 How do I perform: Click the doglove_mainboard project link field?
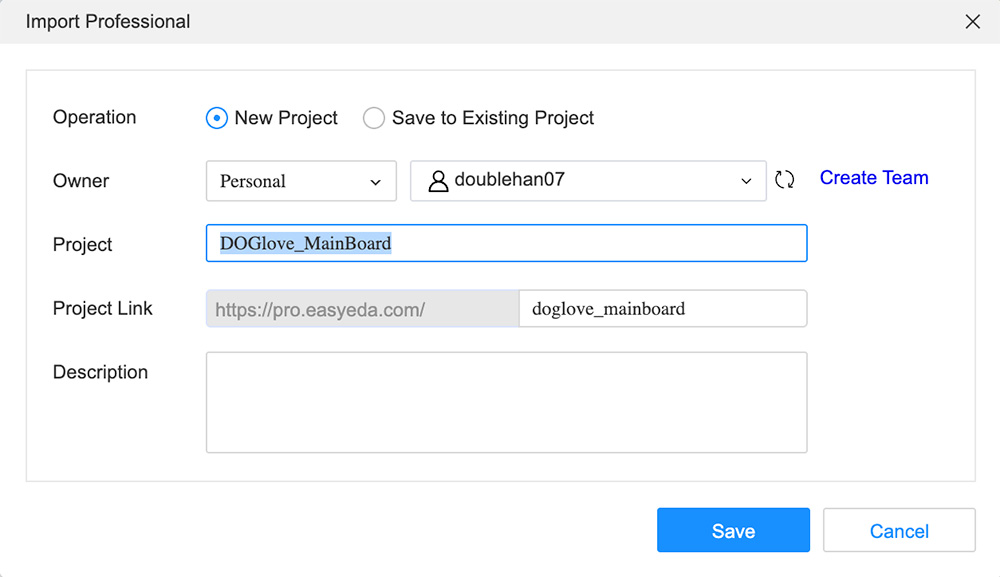point(663,309)
